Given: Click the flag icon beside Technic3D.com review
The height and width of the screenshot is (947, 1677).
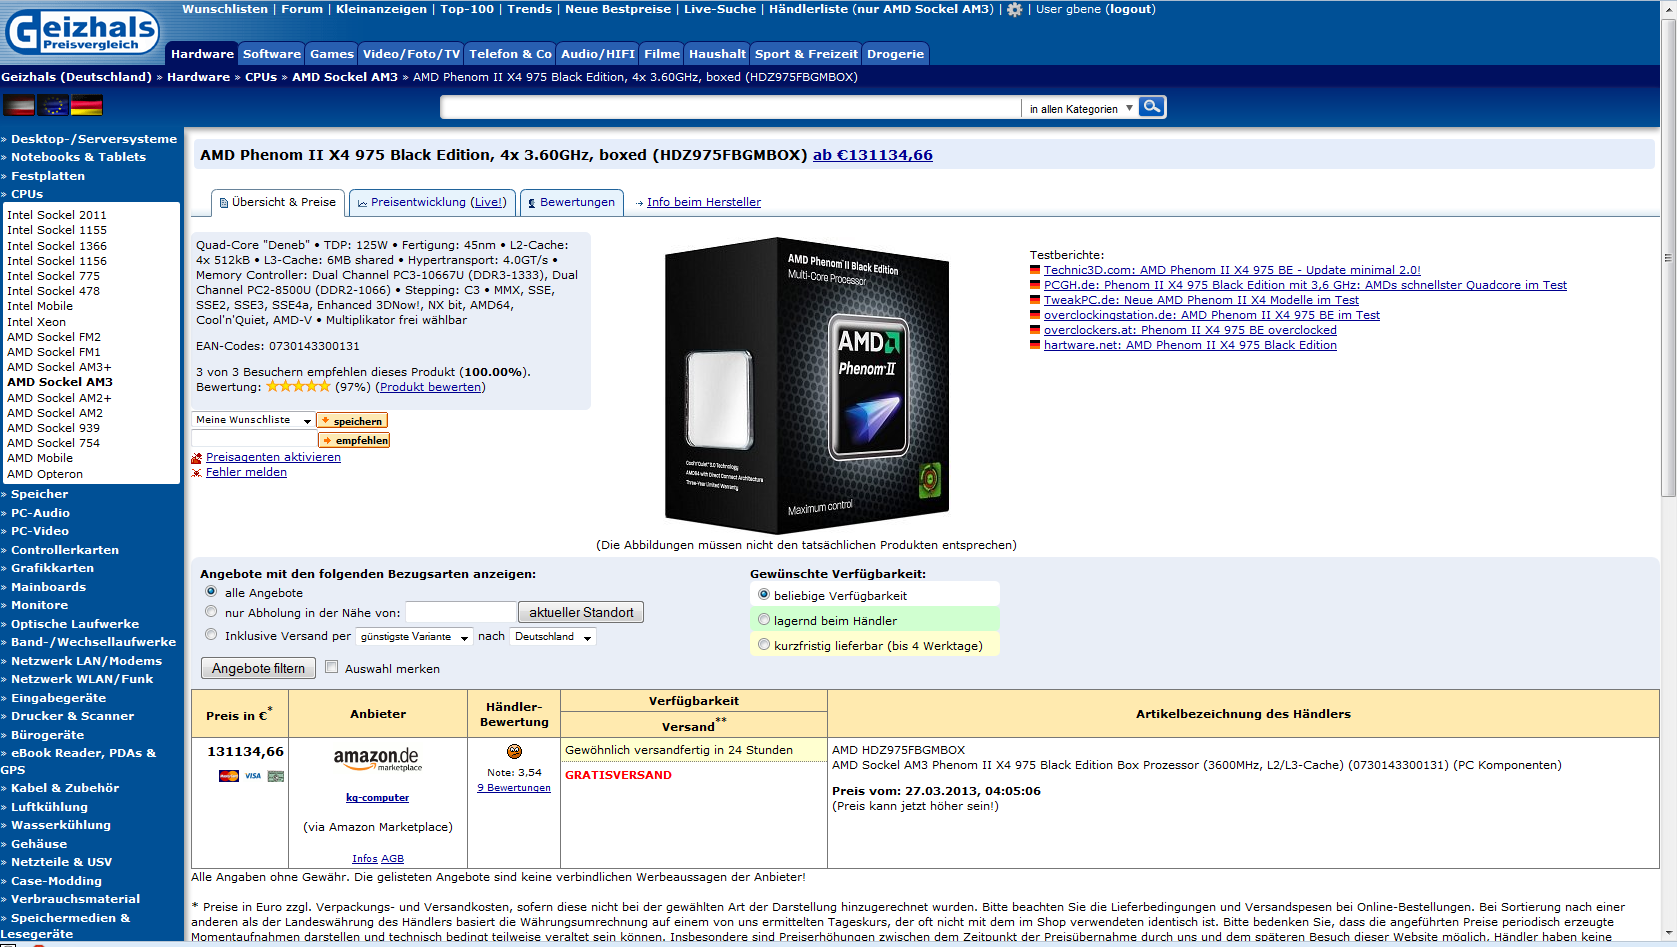Looking at the screenshot, I should 1035,270.
